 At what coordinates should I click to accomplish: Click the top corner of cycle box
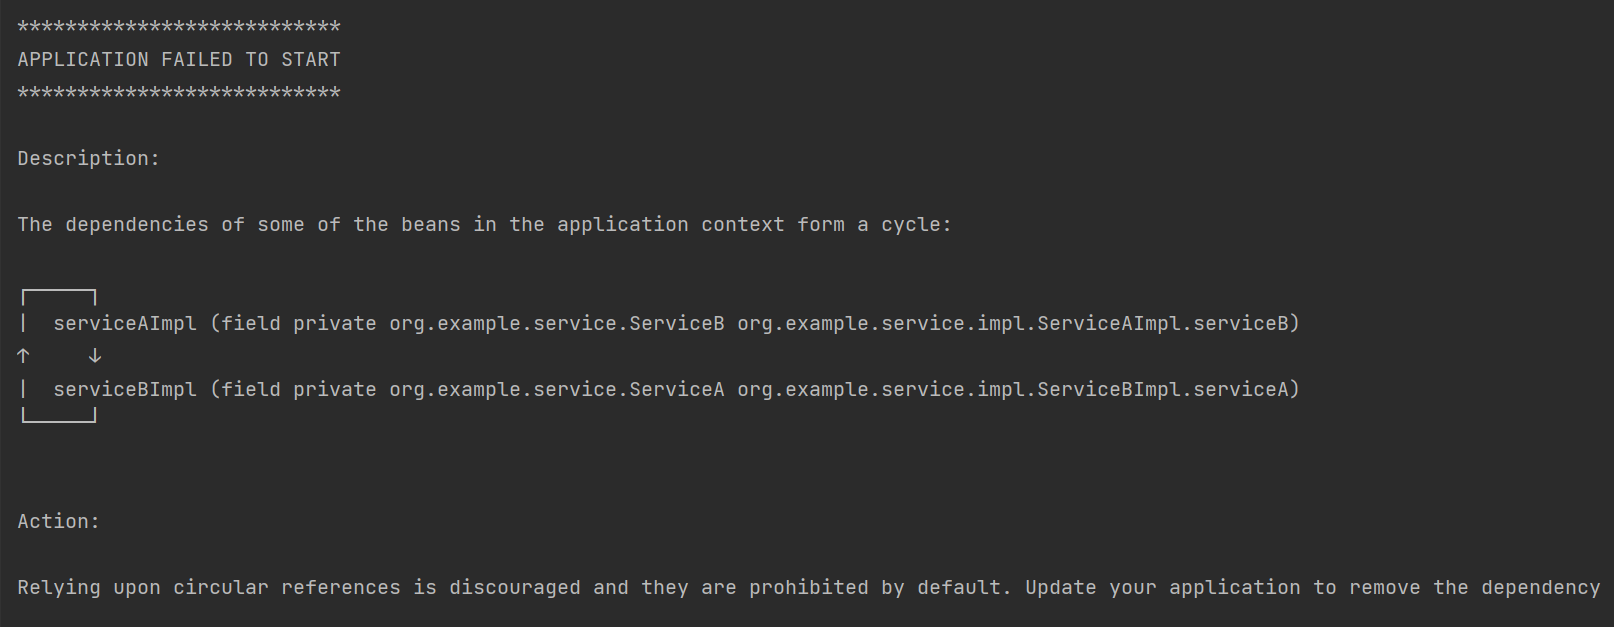[x=59, y=297]
